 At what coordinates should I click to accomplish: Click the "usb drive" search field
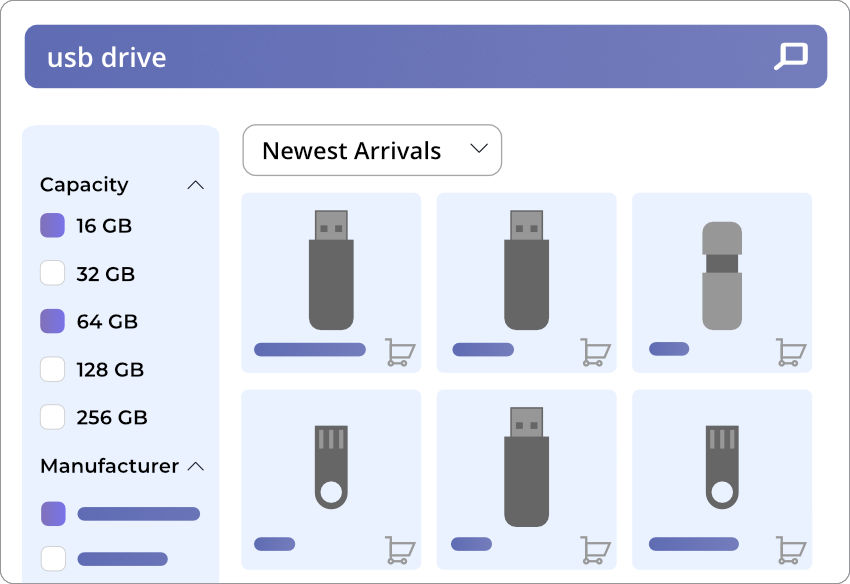pyautogui.click(x=400, y=57)
